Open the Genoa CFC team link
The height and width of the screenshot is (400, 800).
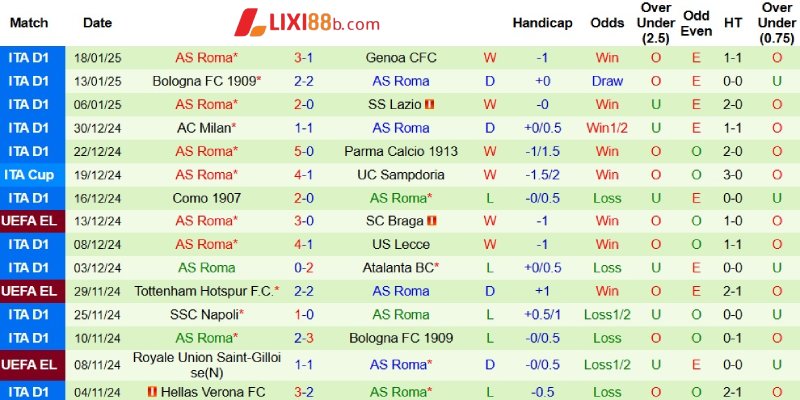400,58
